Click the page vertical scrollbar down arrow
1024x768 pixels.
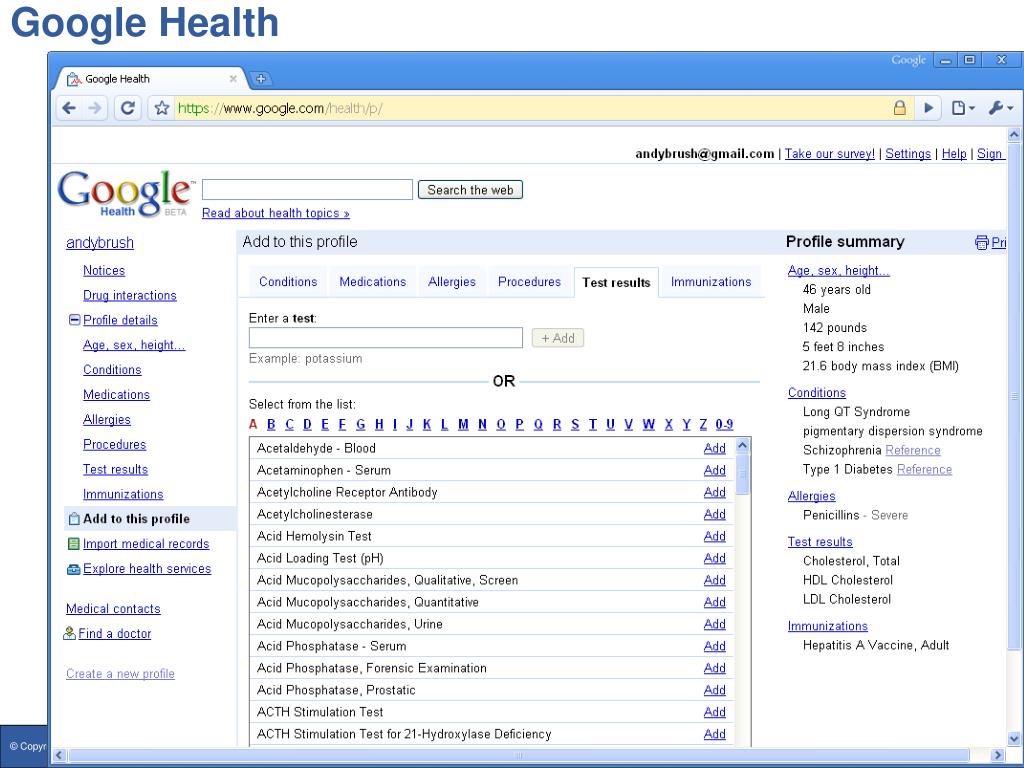coord(1014,739)
